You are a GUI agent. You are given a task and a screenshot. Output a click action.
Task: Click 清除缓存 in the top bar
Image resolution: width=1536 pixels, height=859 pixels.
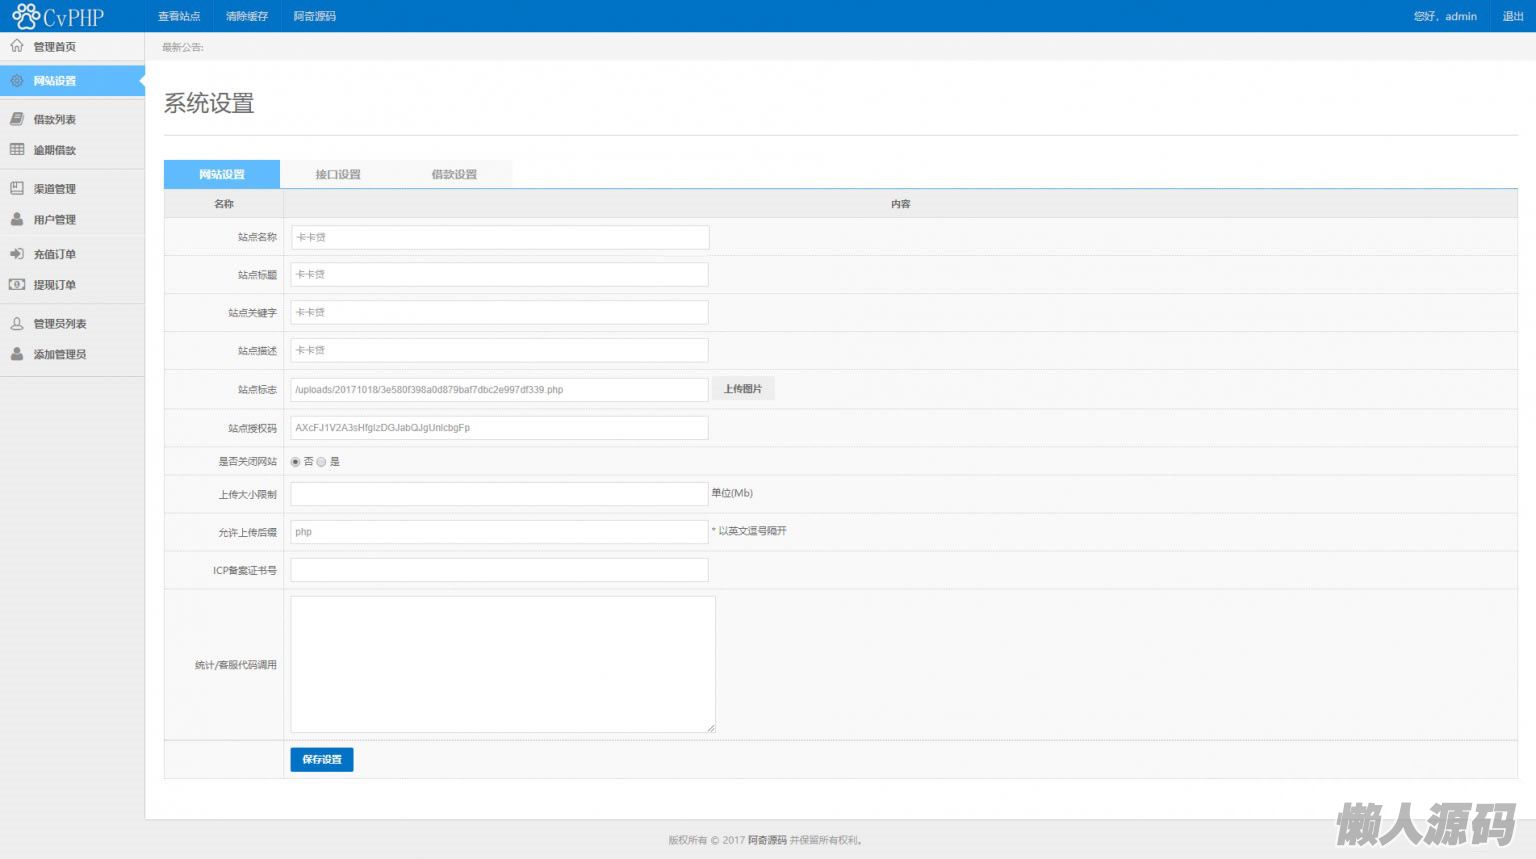pos(247,16)
